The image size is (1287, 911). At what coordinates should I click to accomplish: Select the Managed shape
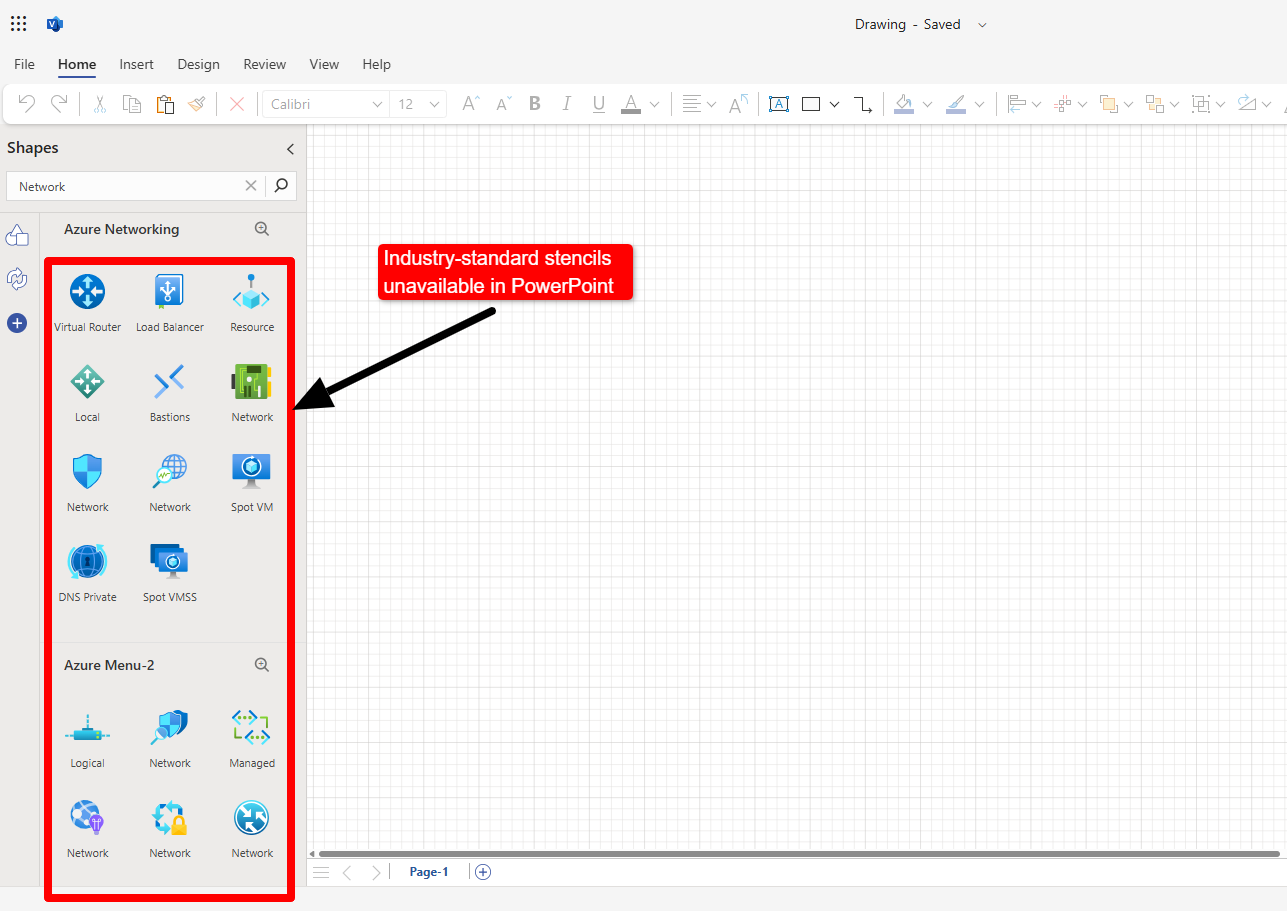(x=252, y=740)
